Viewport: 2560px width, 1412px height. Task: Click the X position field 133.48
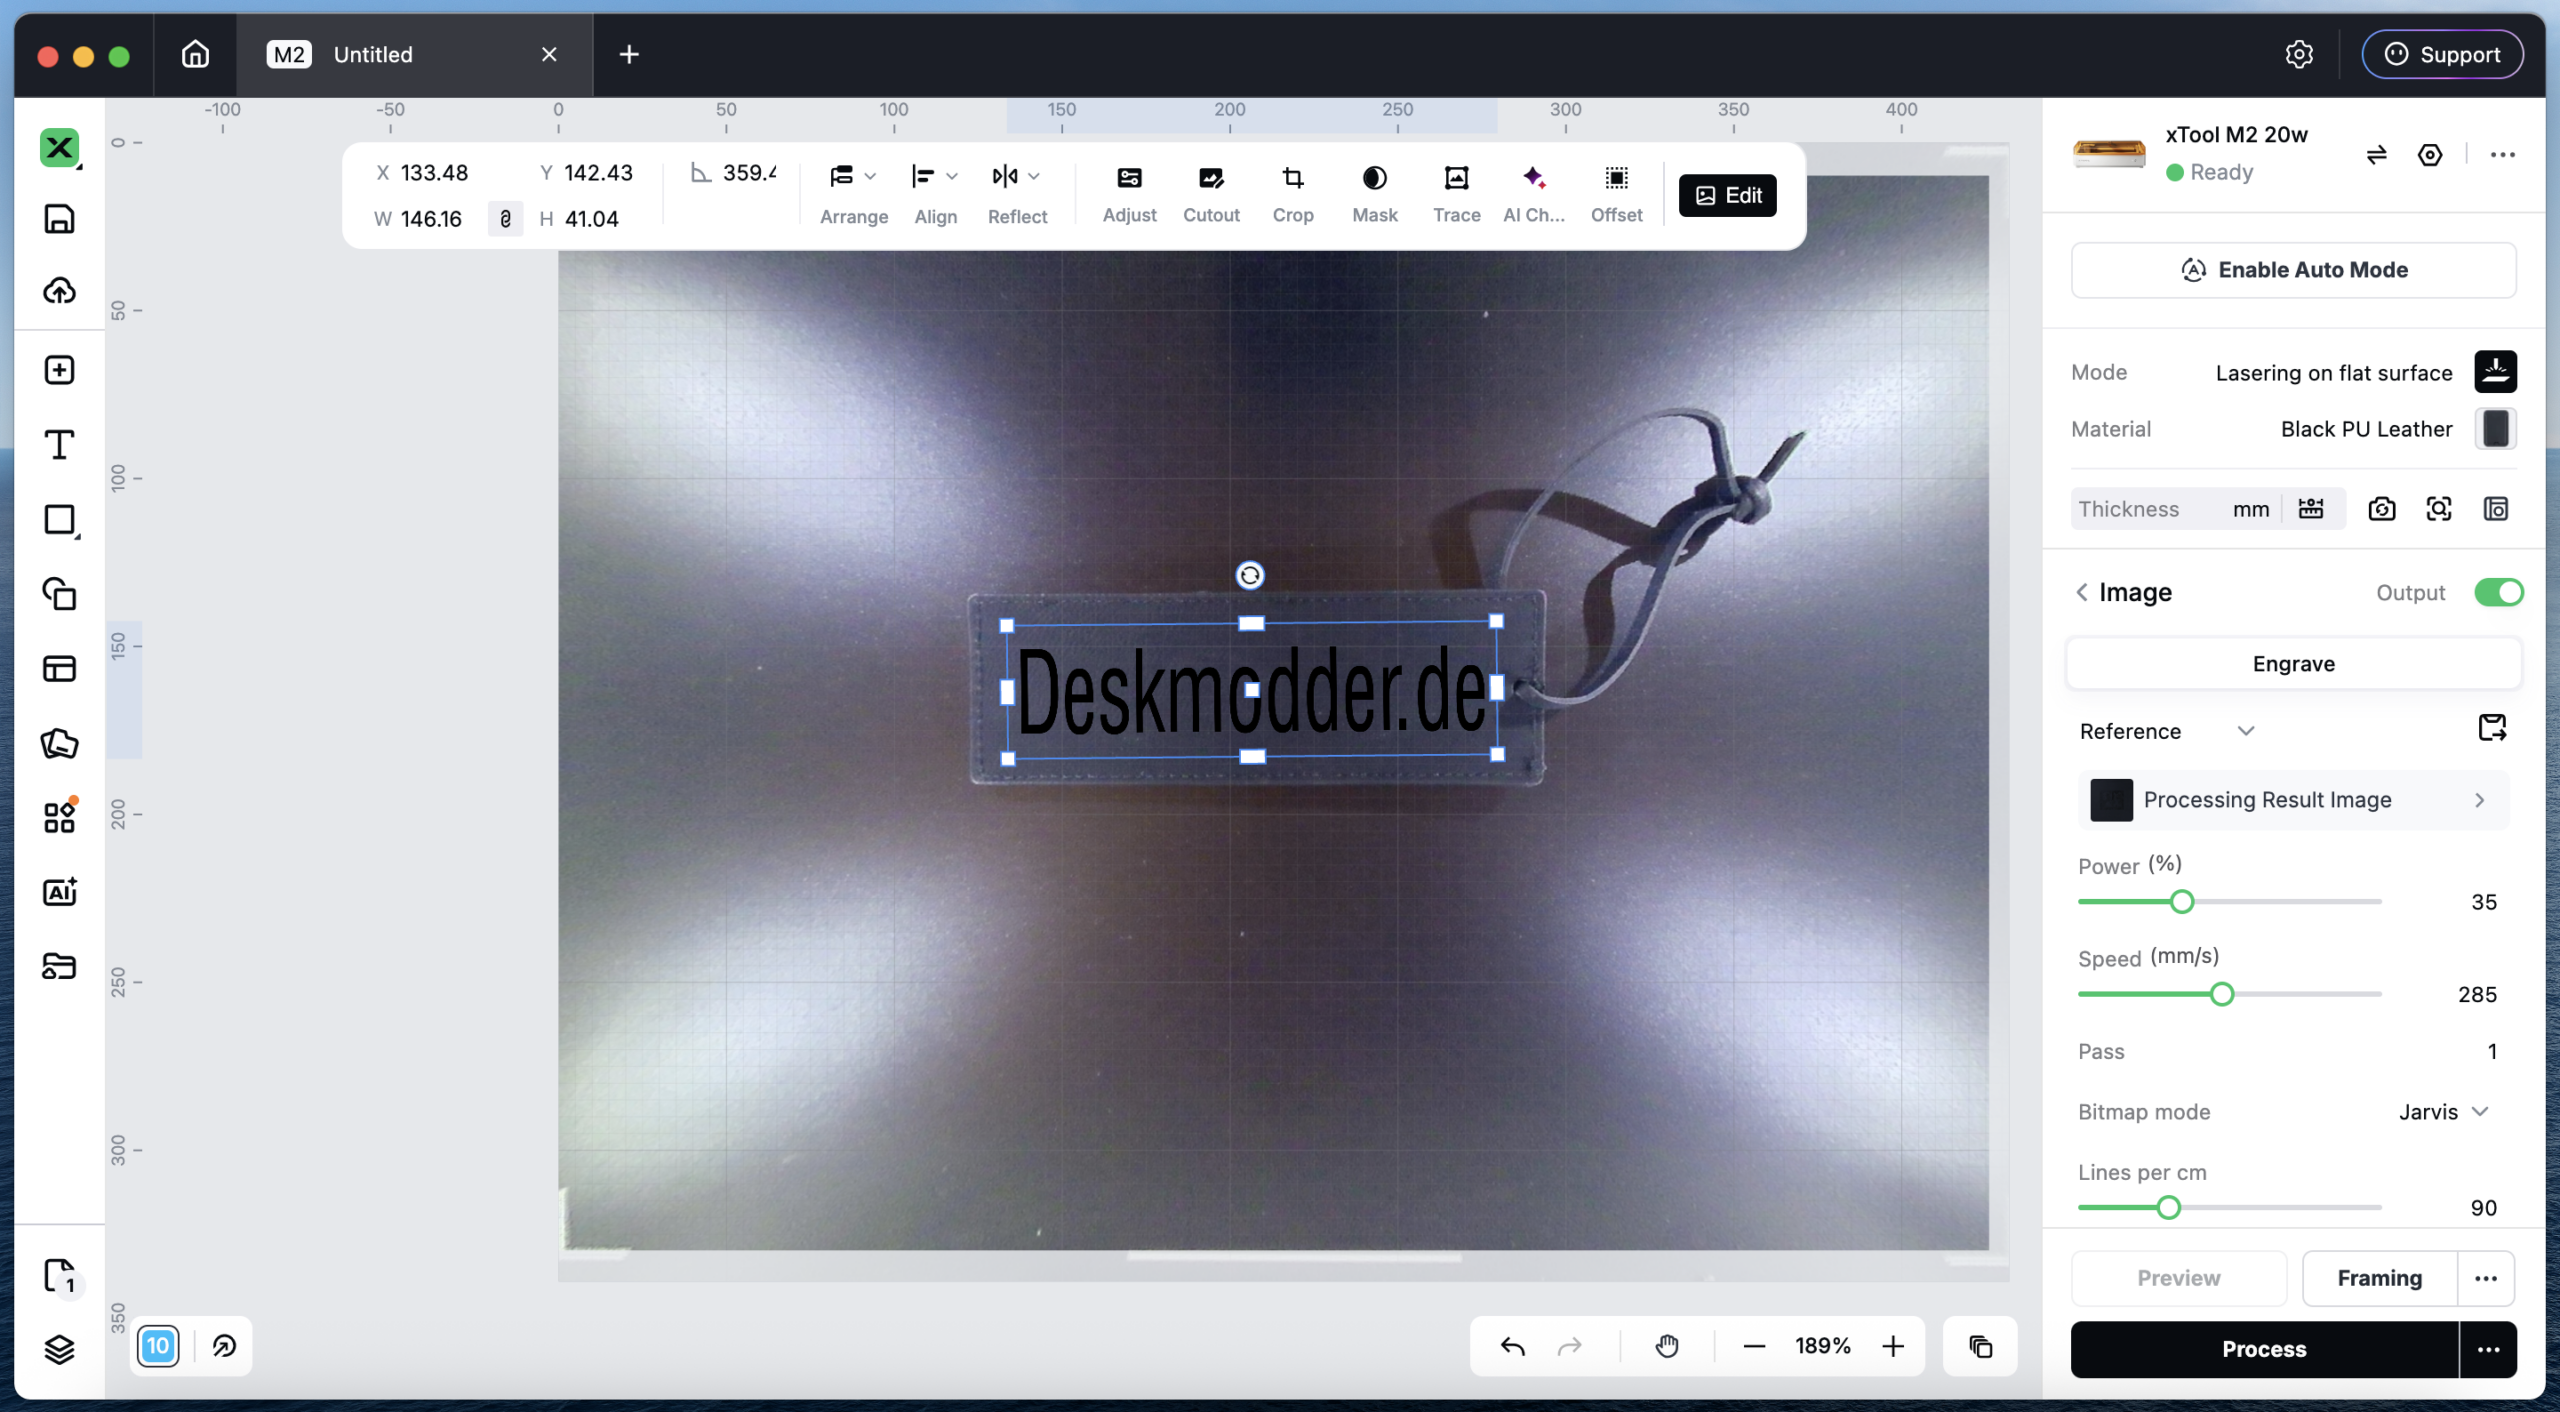click(434, 173)
